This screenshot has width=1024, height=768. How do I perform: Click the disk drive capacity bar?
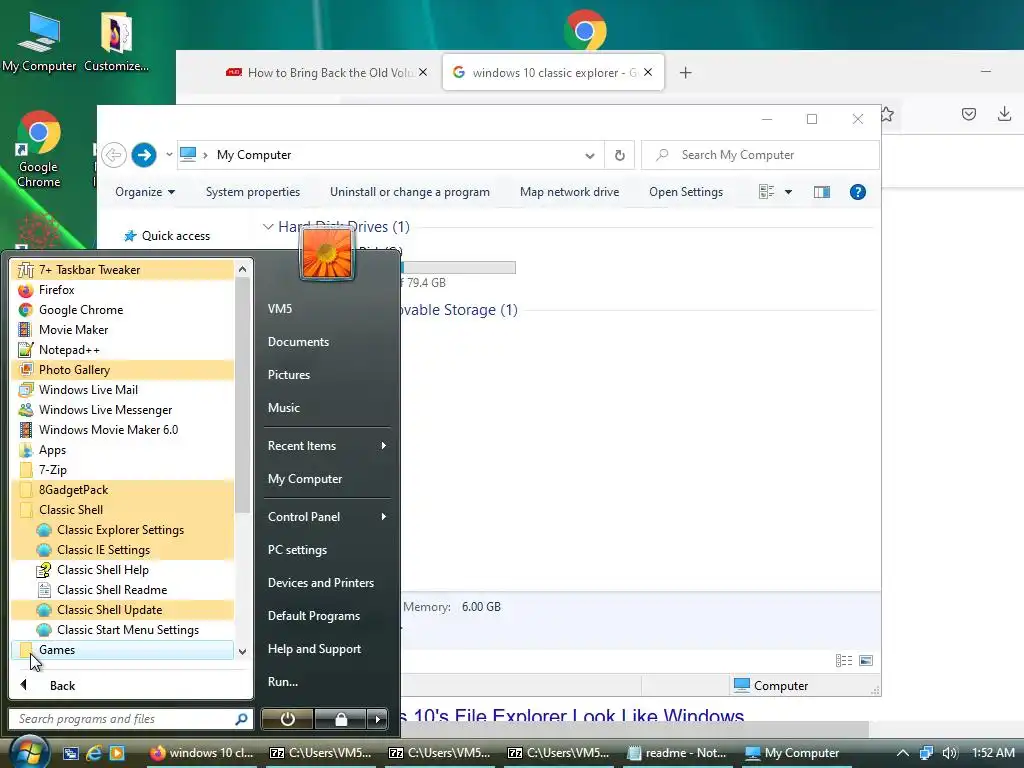458,267
